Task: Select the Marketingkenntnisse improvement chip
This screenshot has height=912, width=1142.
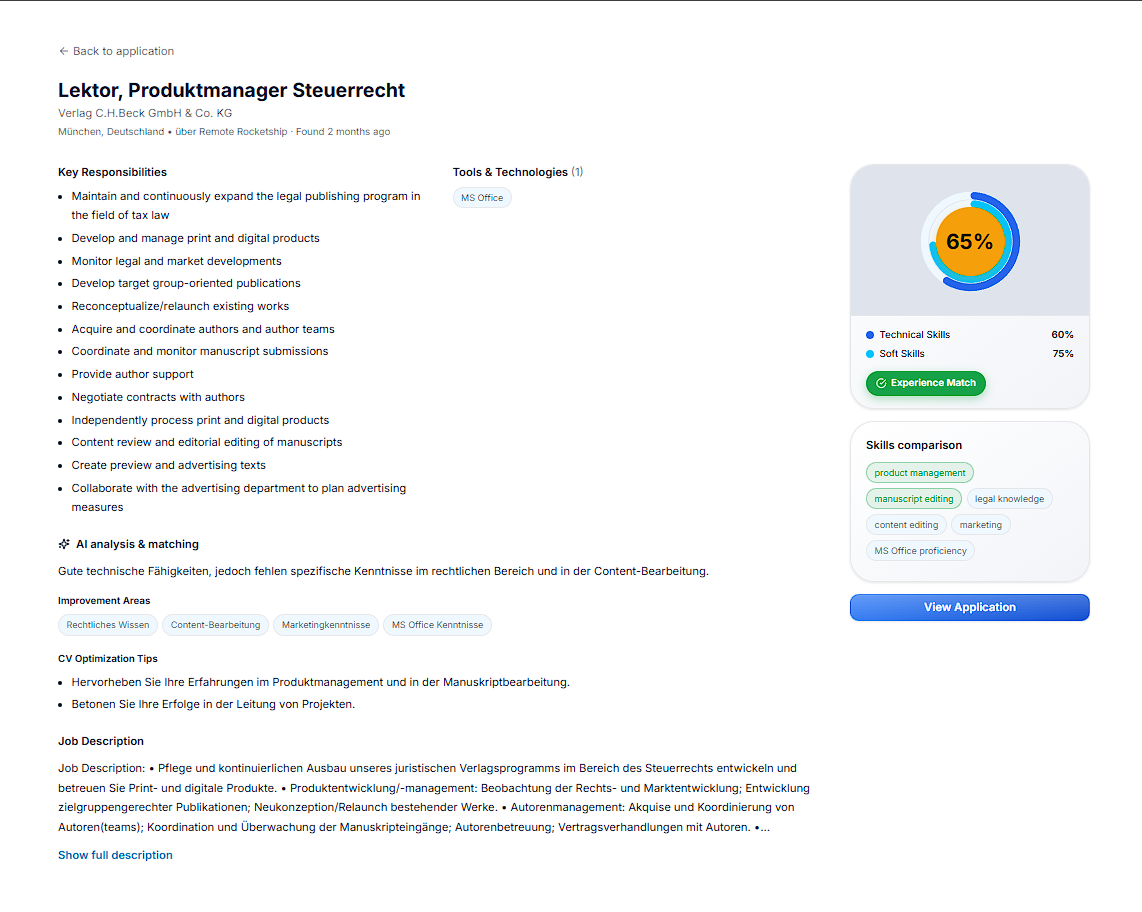Action: coord(326,625)
